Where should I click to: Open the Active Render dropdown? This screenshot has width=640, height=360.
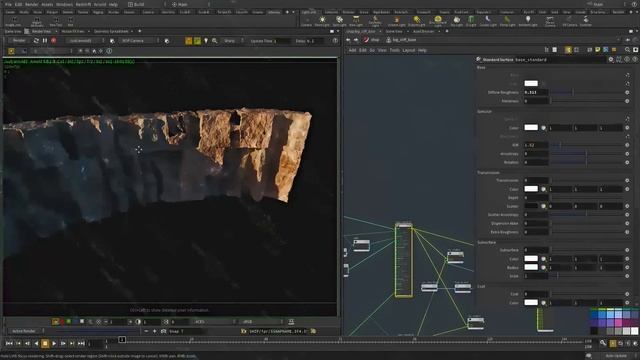[26, 331]
